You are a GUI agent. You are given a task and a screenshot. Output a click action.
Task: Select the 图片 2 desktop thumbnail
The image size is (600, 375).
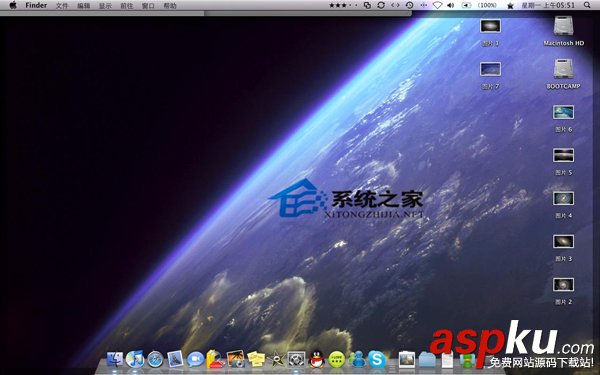click(563, 284)
